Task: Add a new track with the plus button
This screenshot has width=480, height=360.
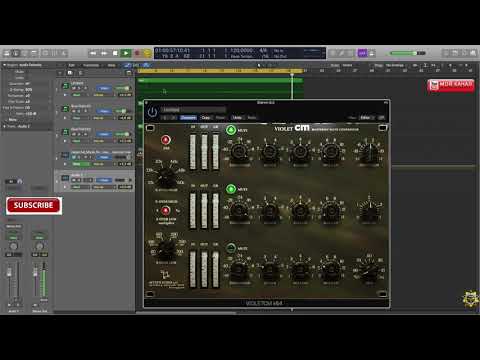Action: click(60, 73)
